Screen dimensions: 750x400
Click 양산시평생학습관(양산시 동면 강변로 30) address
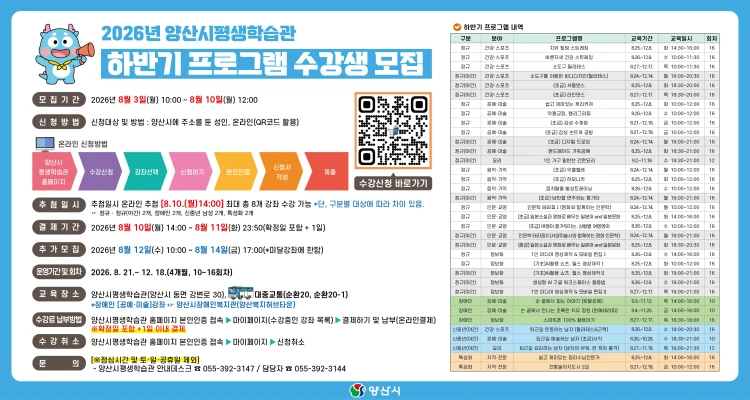tap(158, 294)
